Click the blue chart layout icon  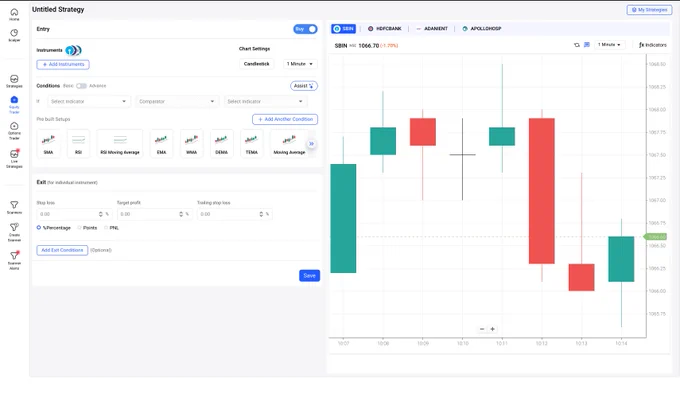(x=587, y=45)
